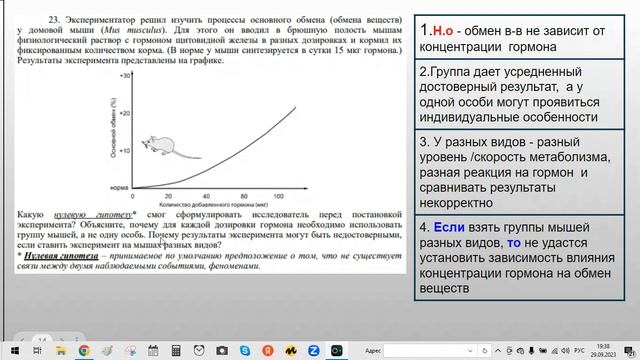Open the microphone tray icon

[531, 351]
